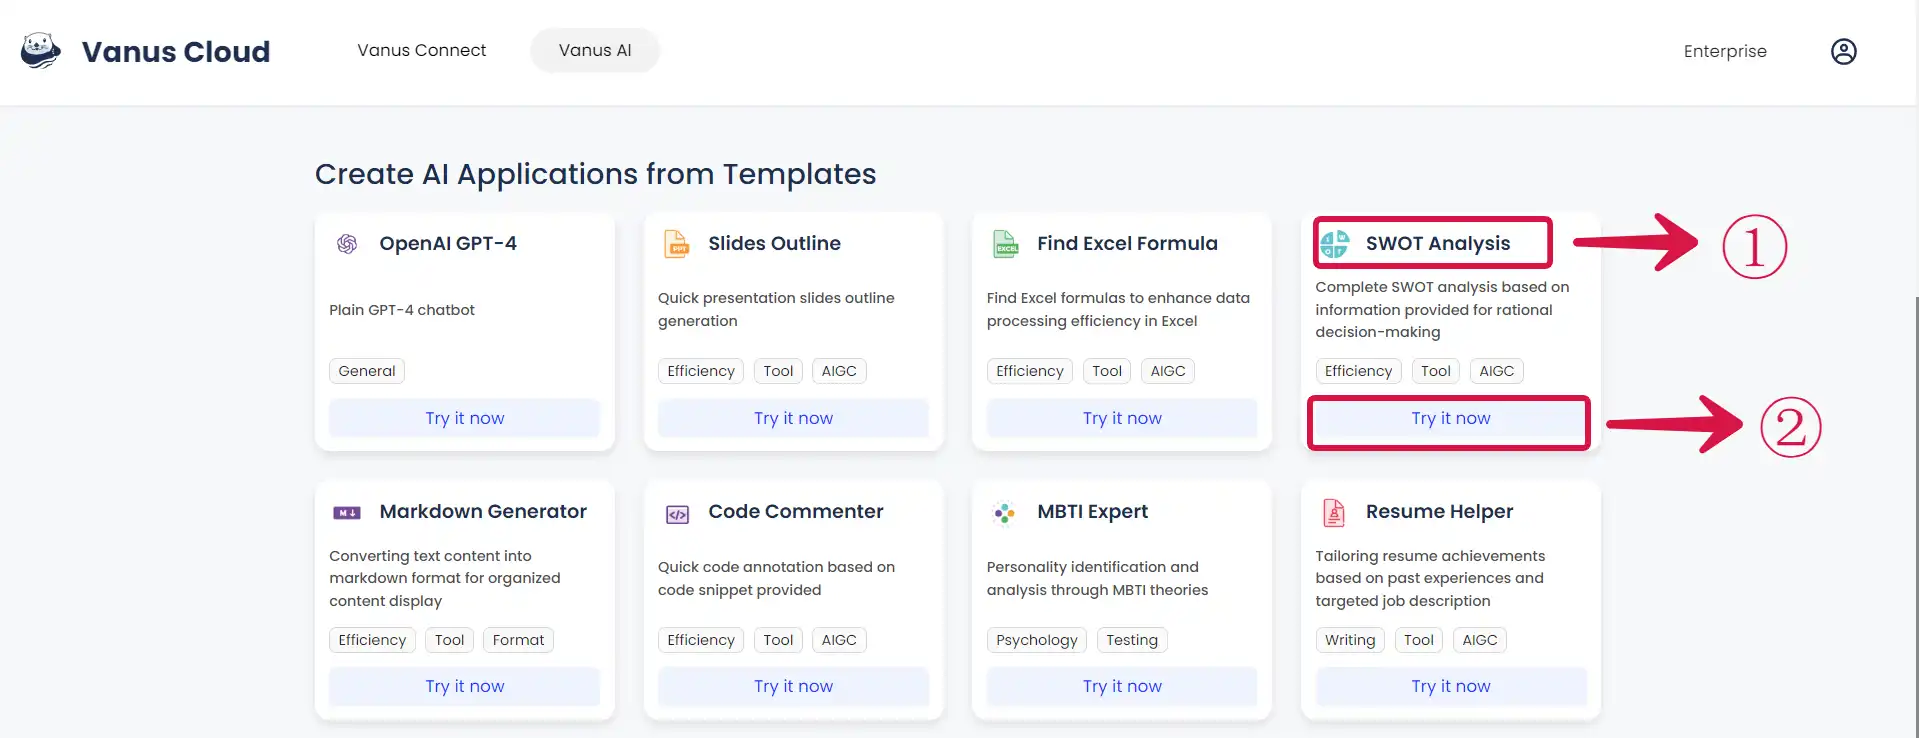
Task: Select the Vanus AI tab
Action: pos(595,50)
